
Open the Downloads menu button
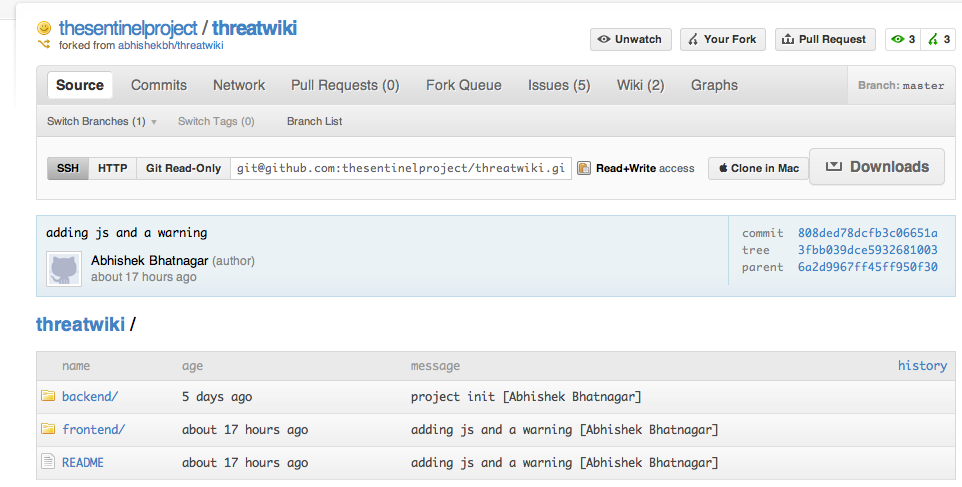click(x=876, y=167)
